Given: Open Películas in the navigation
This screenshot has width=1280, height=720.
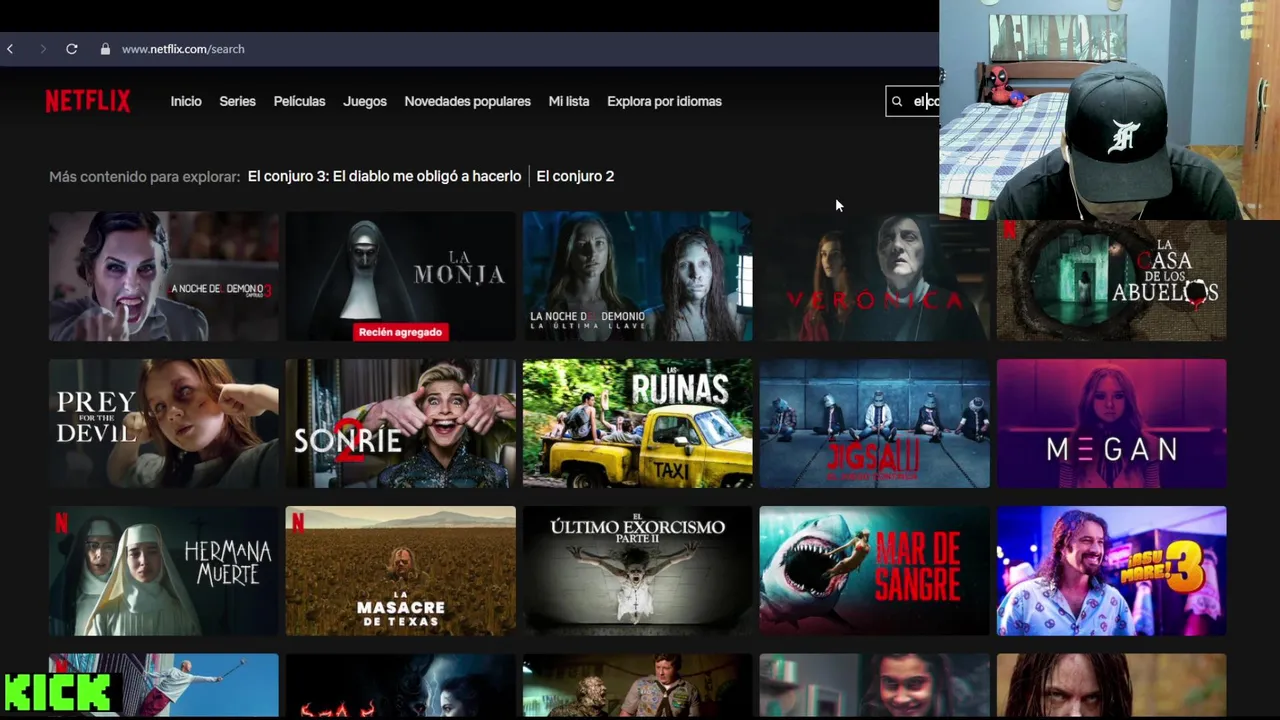Looking at the screenshot, I should point(299,101).
